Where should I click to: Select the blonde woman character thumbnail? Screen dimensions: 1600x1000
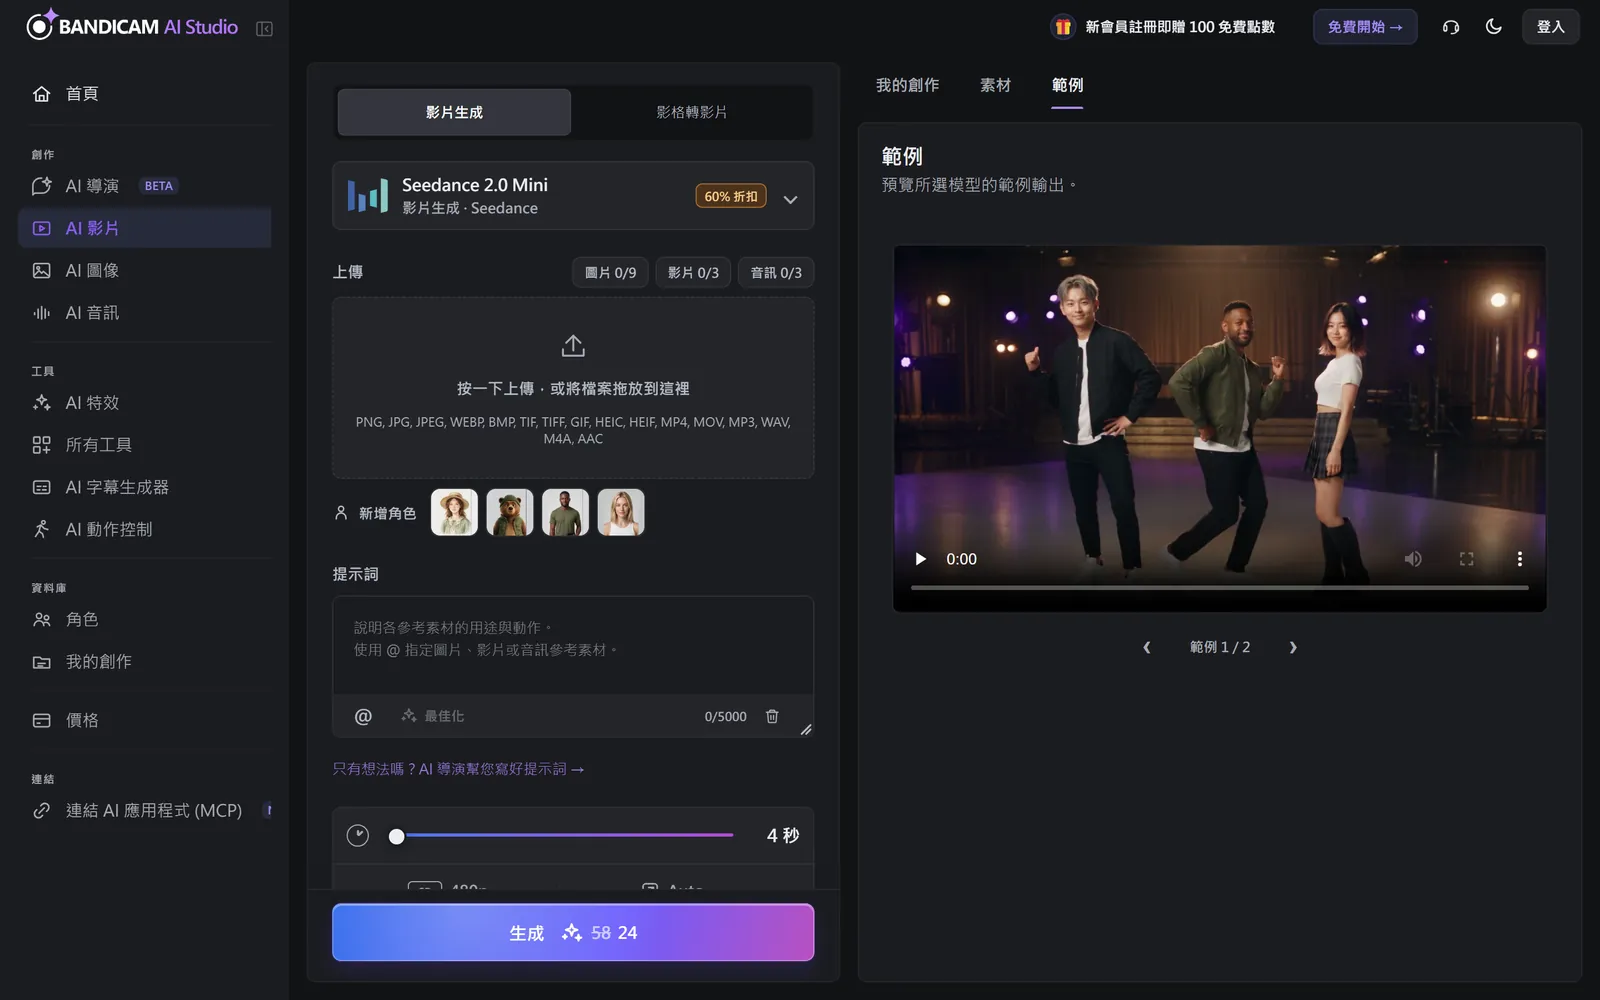click(621, 512)
